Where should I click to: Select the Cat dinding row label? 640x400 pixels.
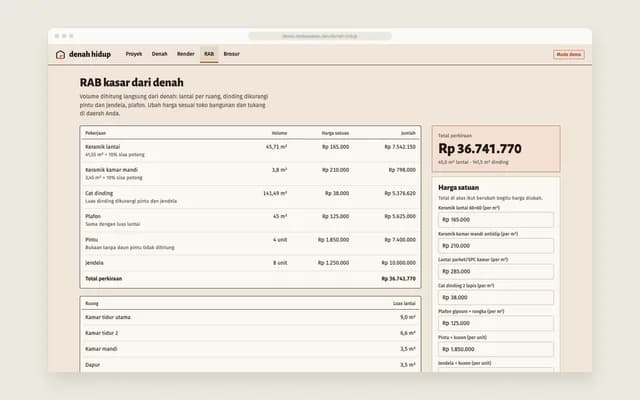[99, 193]
